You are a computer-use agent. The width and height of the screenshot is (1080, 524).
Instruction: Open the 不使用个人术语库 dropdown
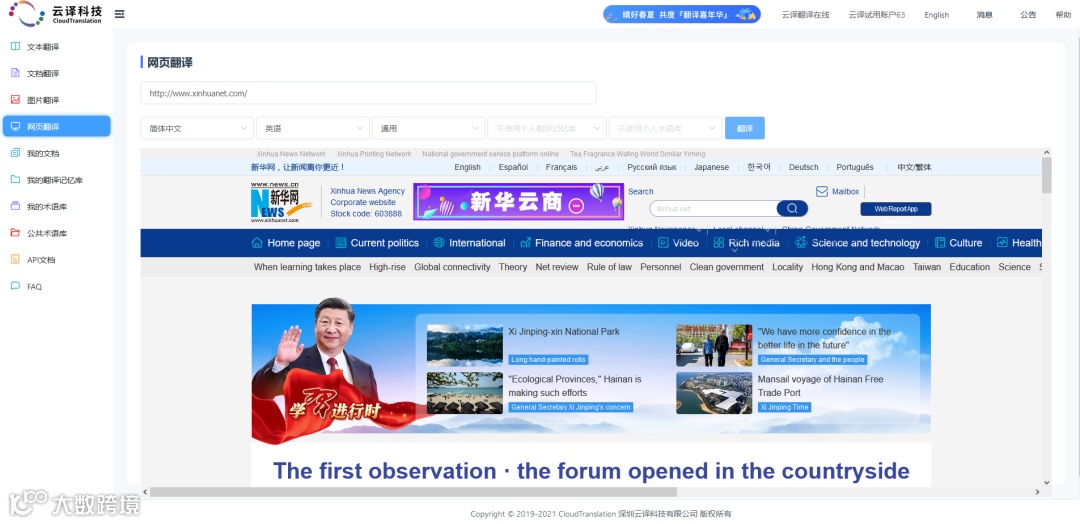(x=665, y=128)
